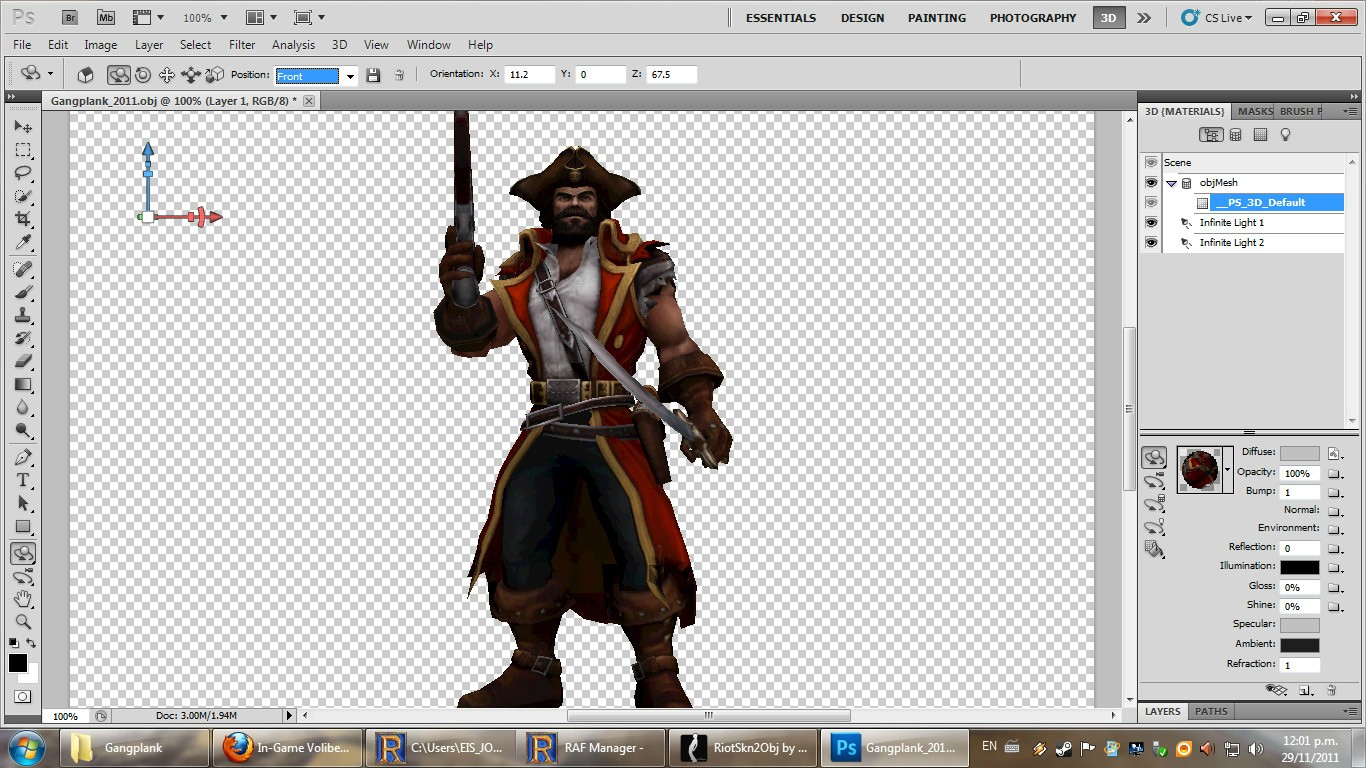Select the Eraser tool
The width and height of the screenshot is (1366, 768).
(23, 362)
